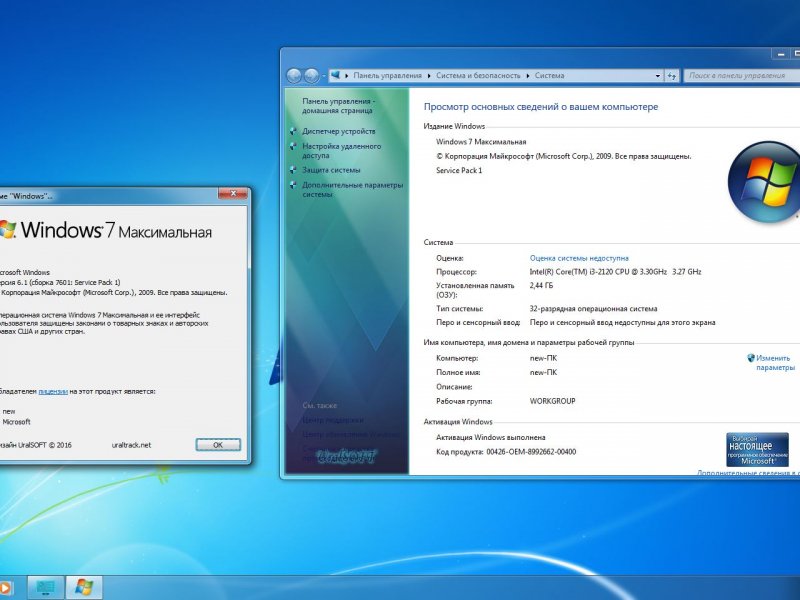Click processor value Intel(R) Core(TM) i3-2120
This screenshot has height=600, width=800.
pos(615,272)
